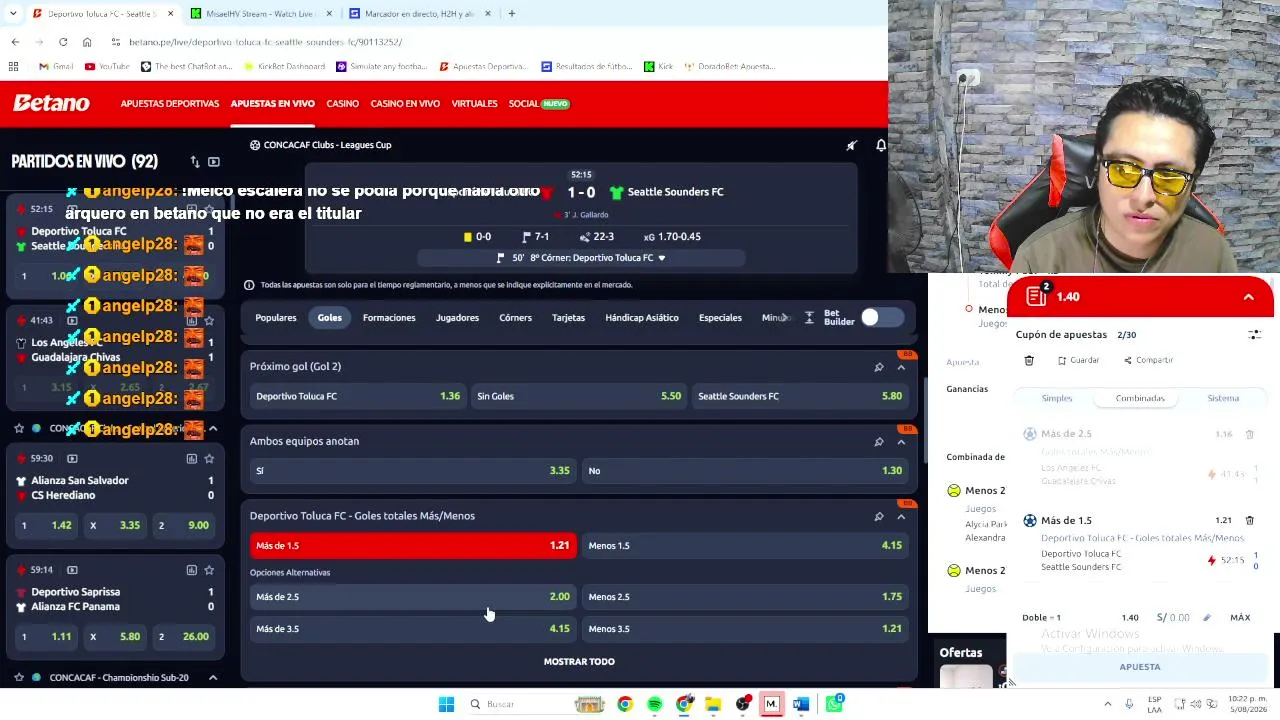Go to the Hándicap Asiático tab
Screen dimensions: 1280x720
[x=642, y=318]
